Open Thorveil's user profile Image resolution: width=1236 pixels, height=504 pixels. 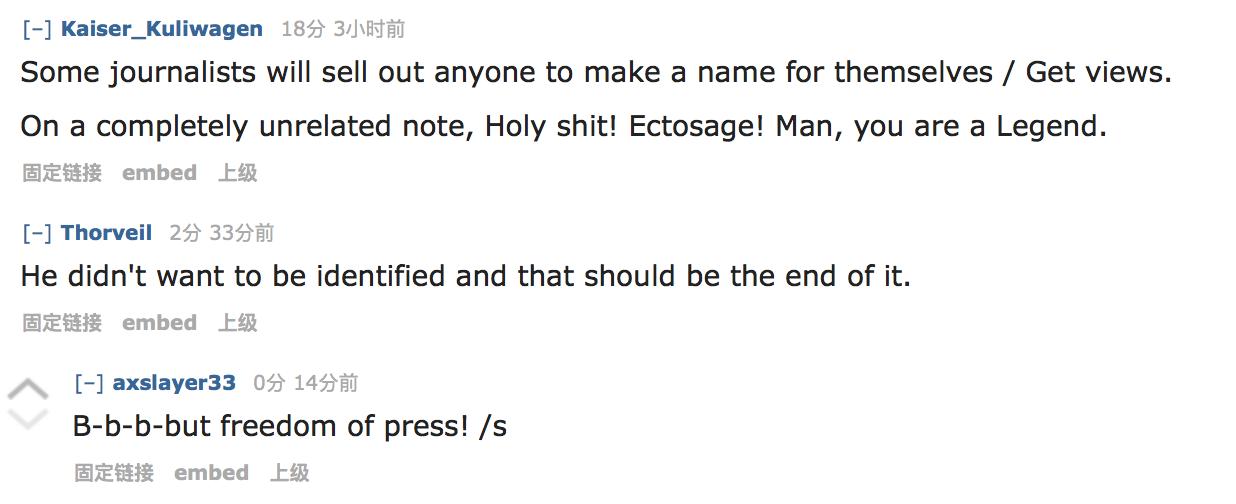point(107,233)
